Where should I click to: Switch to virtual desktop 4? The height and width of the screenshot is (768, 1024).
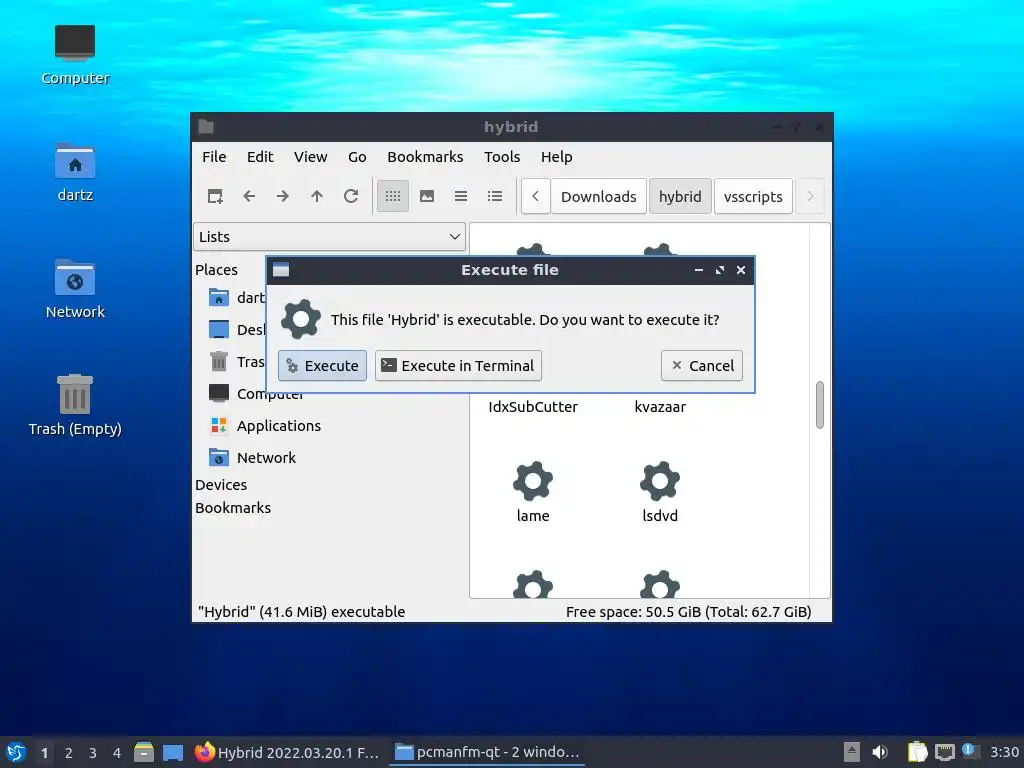pos(117,753)
